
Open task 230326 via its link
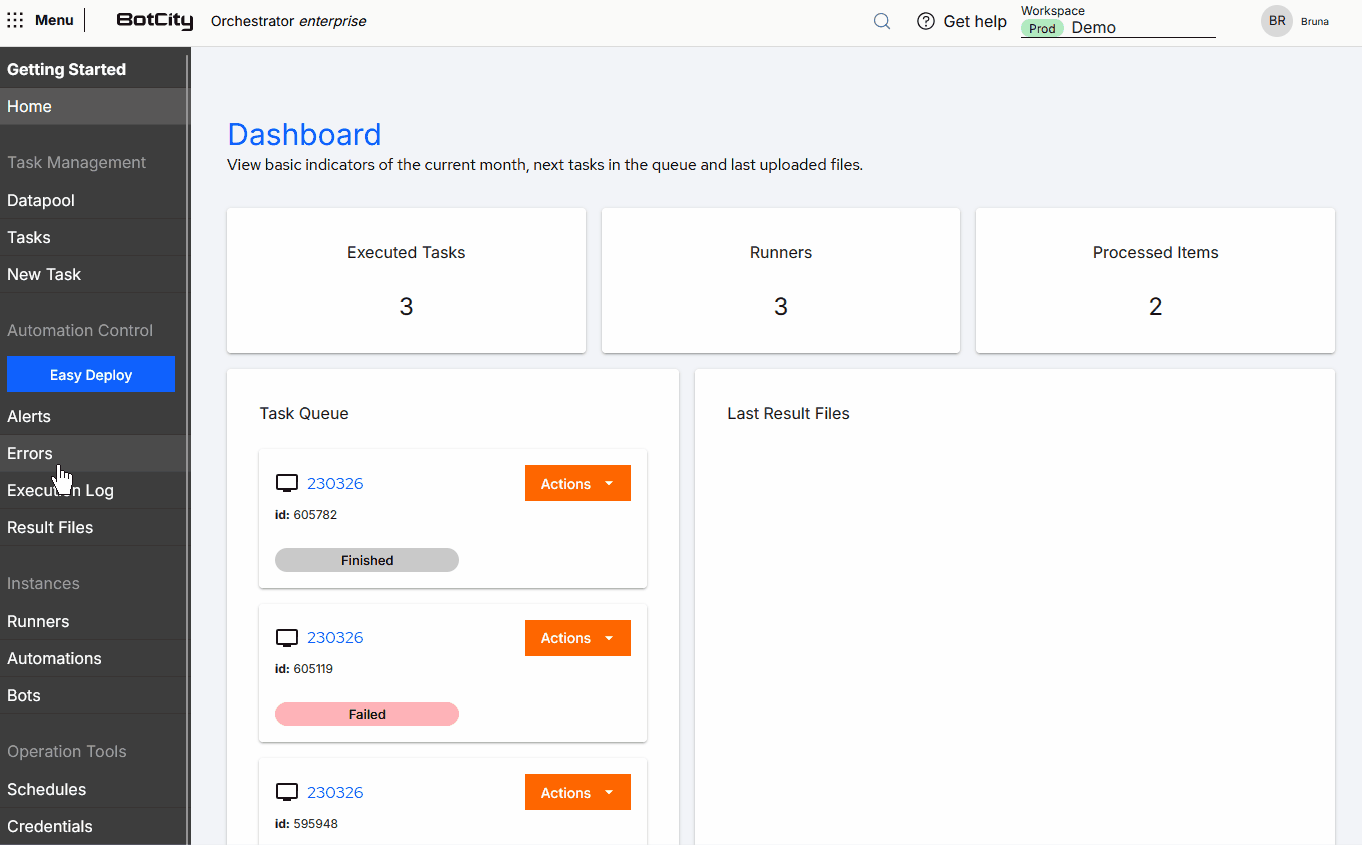tap(335, 482)
